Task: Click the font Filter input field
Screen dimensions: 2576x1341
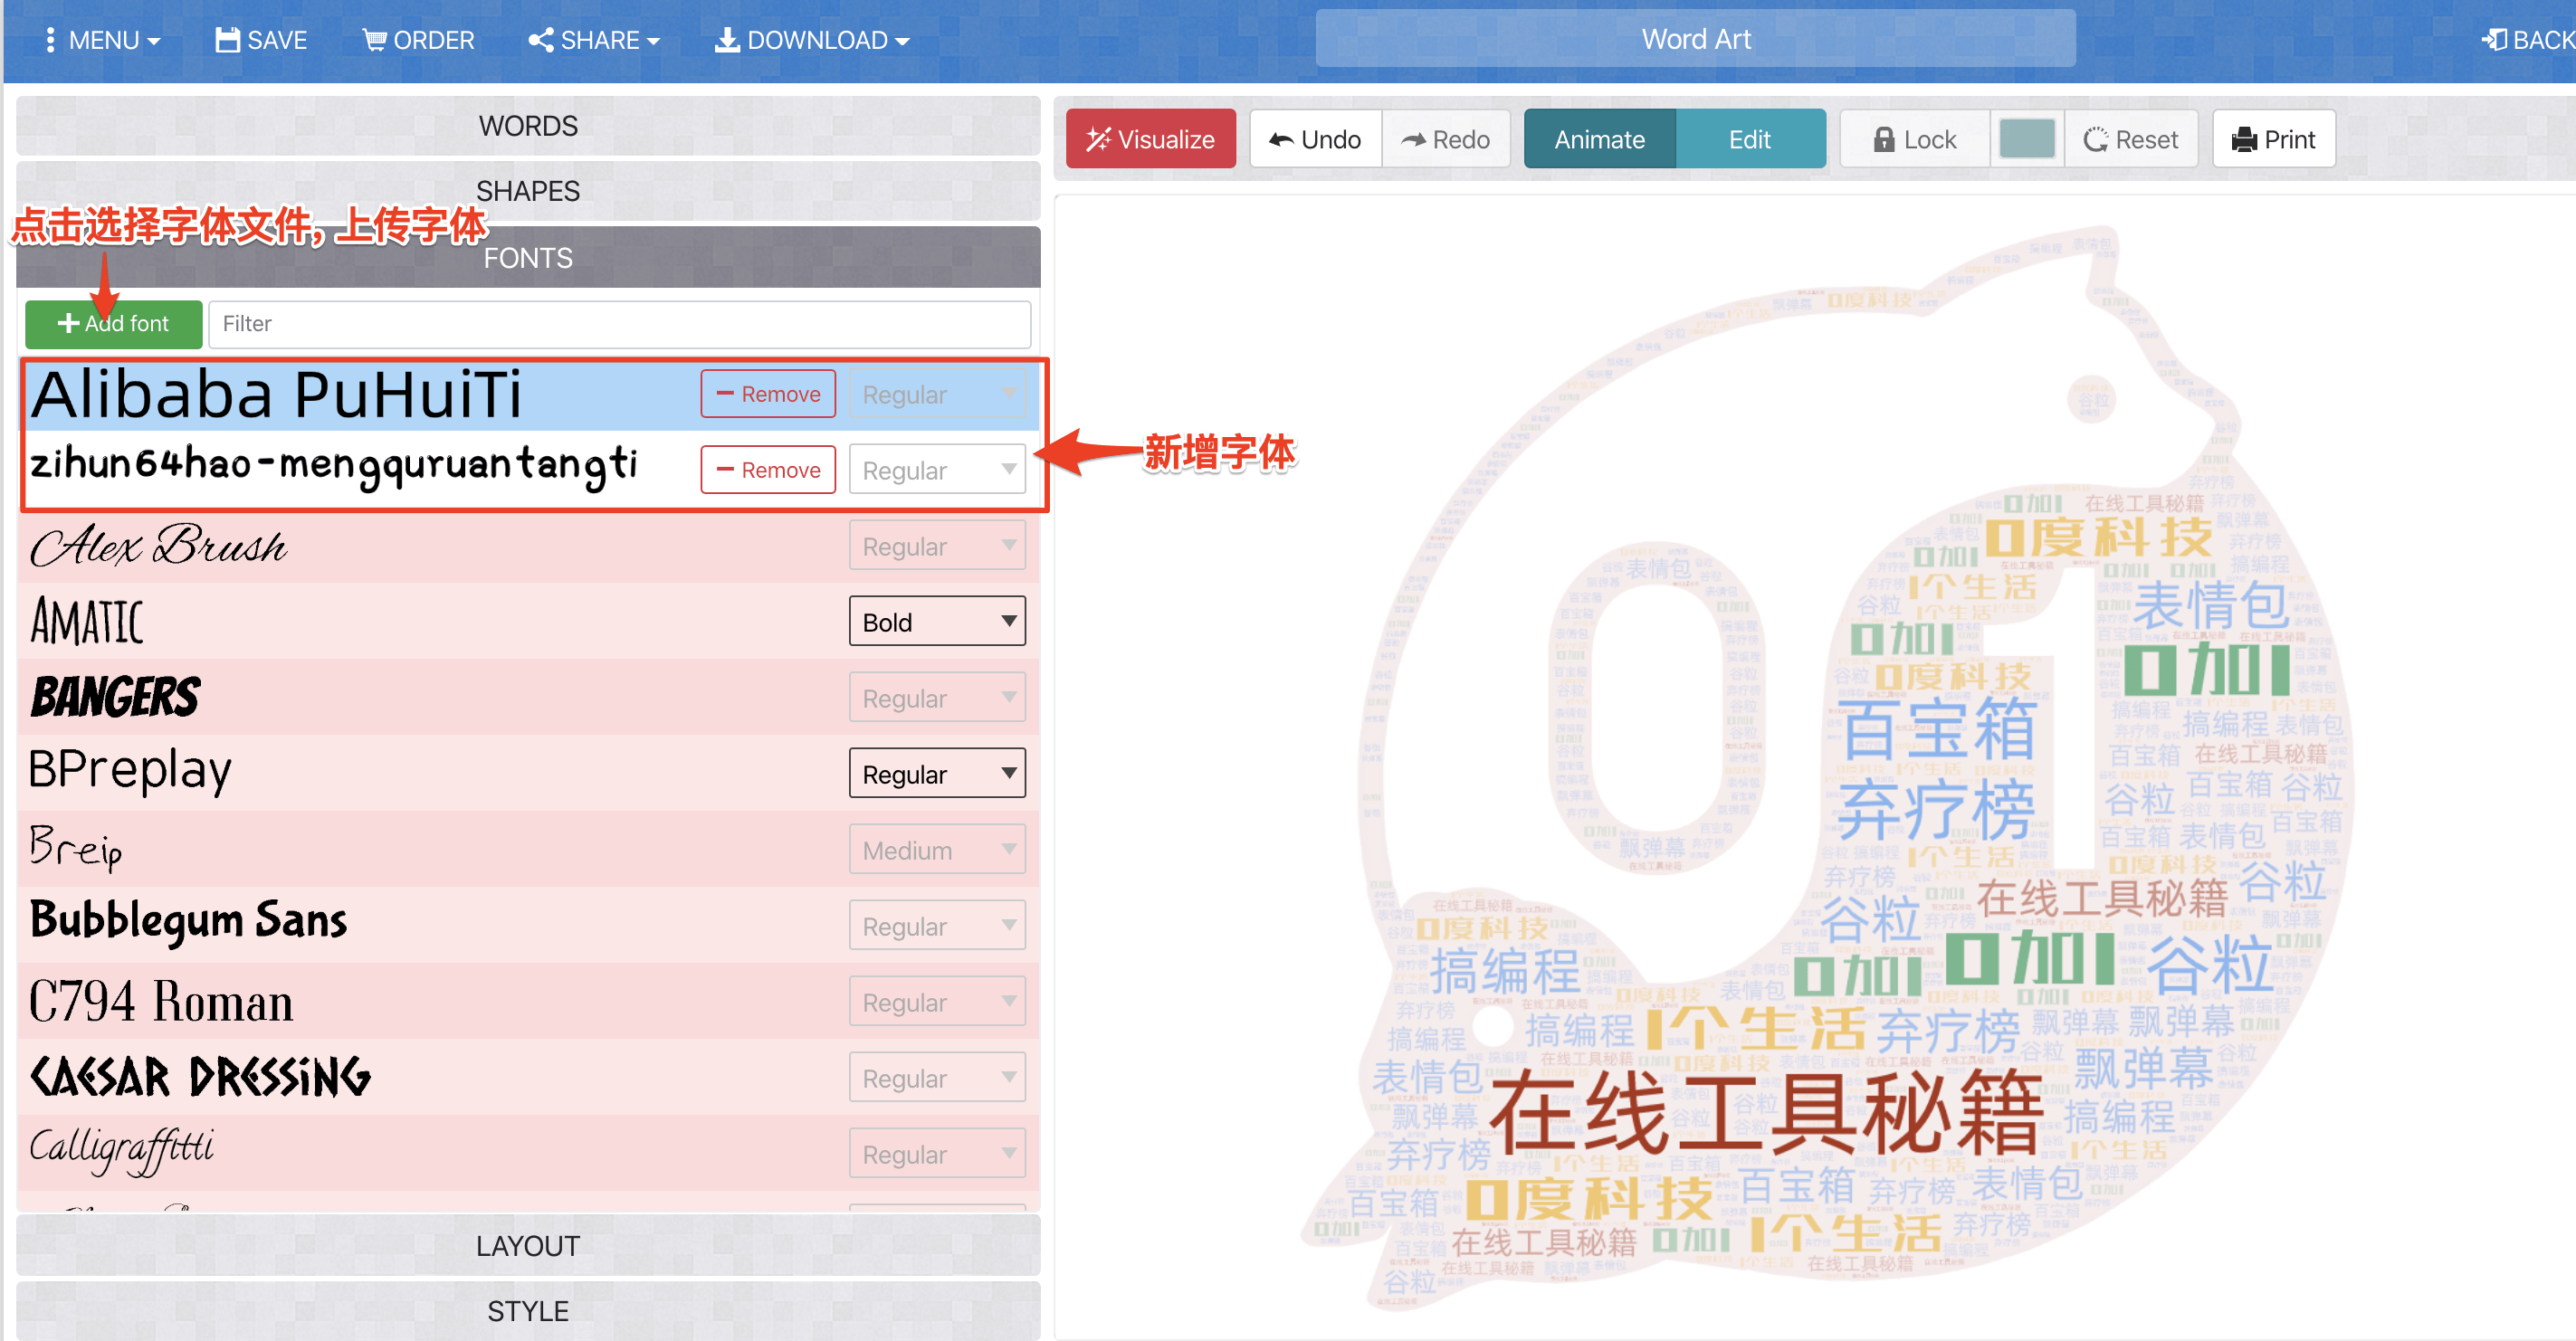Action: 619,324
